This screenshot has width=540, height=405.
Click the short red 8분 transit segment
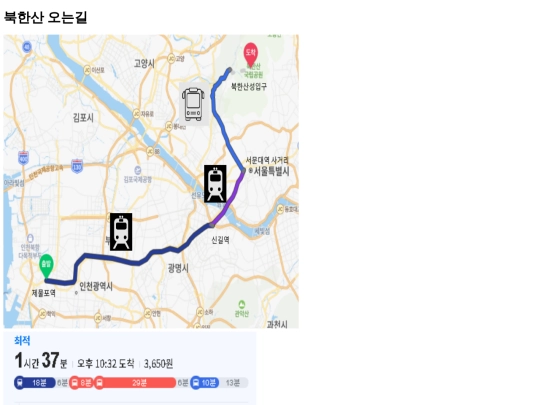81,383
